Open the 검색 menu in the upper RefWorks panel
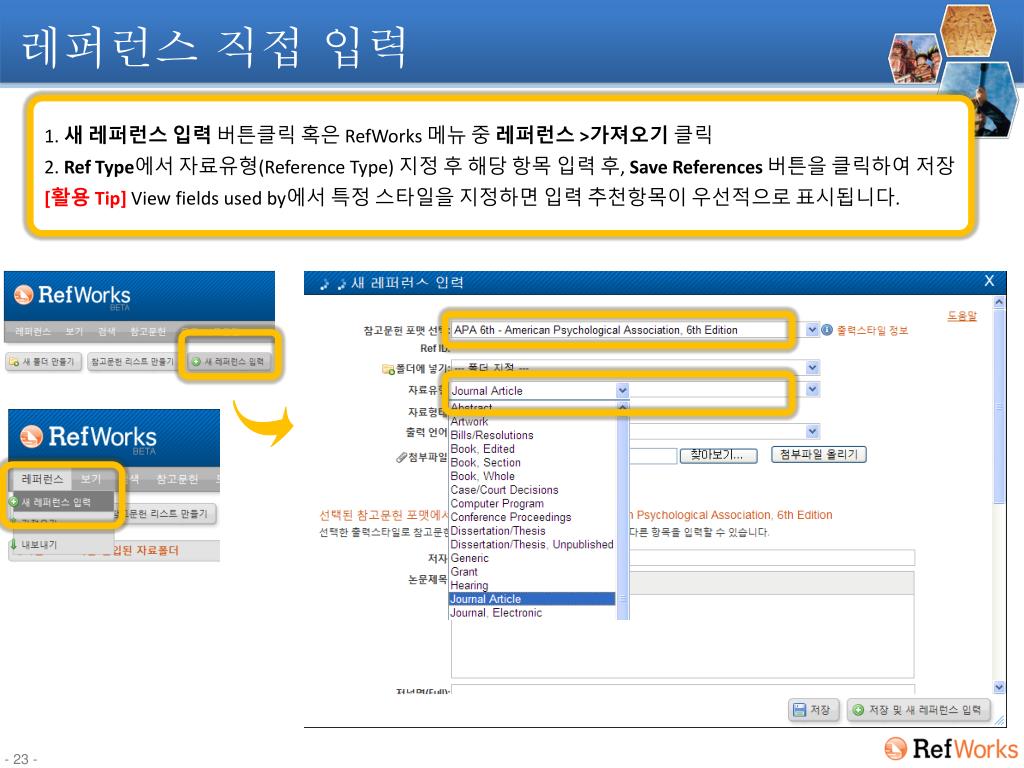This screenshot has width=1024, height=768. pyautogui.click(x=106, y=332)
